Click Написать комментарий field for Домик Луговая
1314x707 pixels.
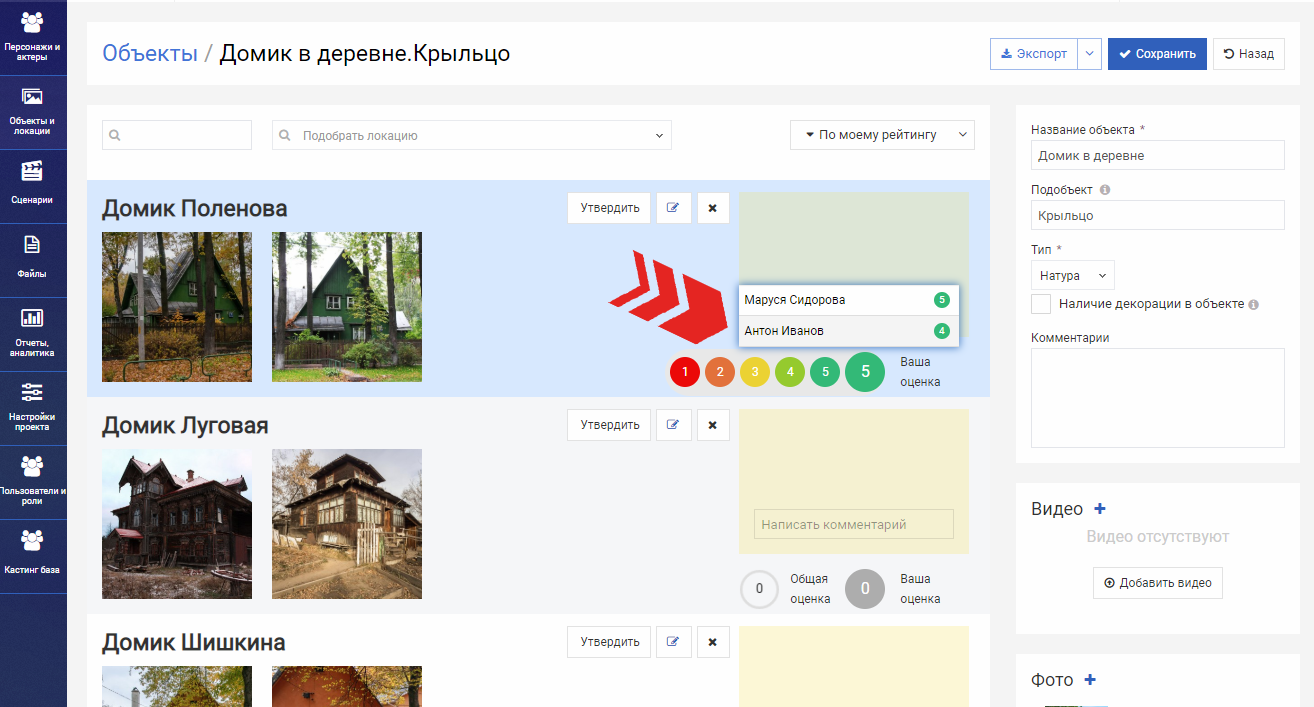point(853,524)
